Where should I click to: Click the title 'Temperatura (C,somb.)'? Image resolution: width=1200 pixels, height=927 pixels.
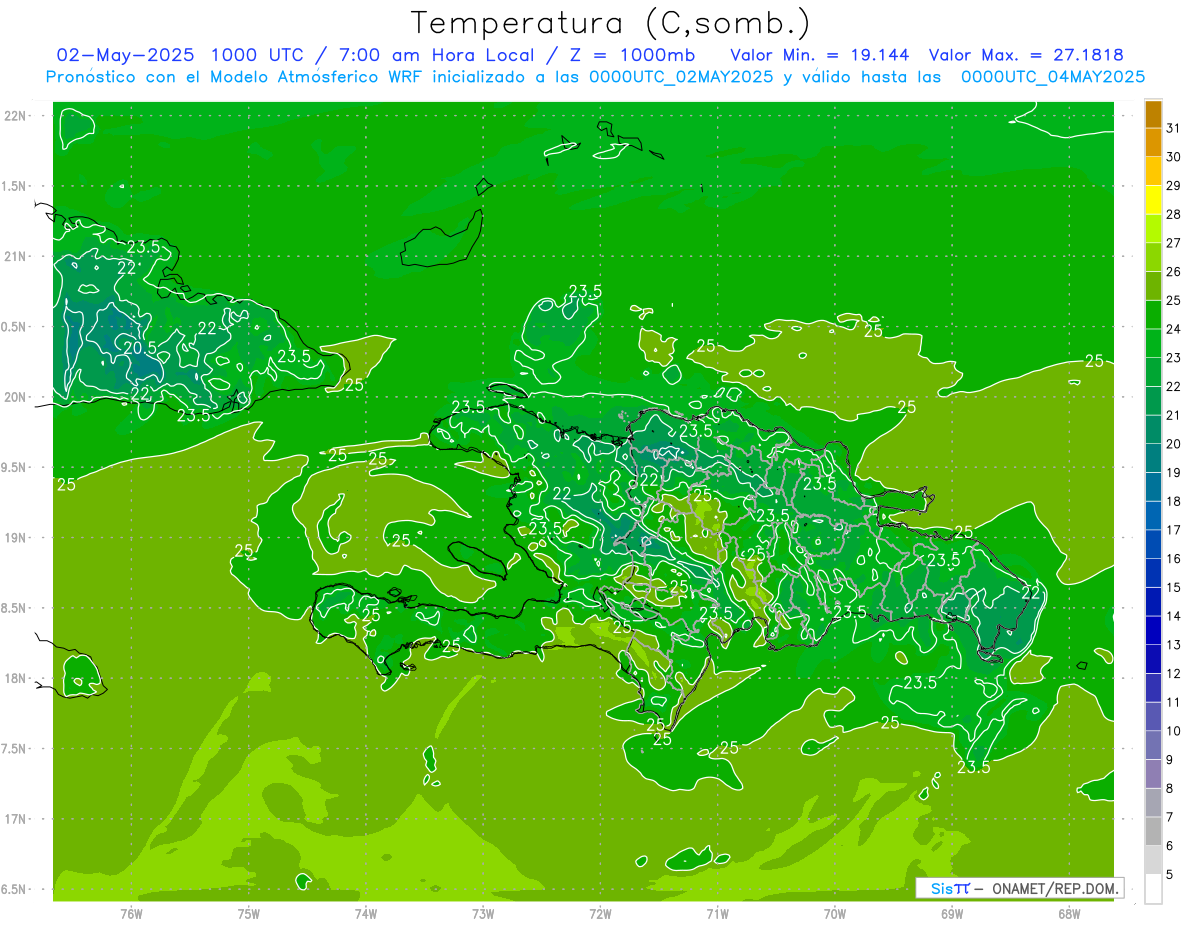611,23
